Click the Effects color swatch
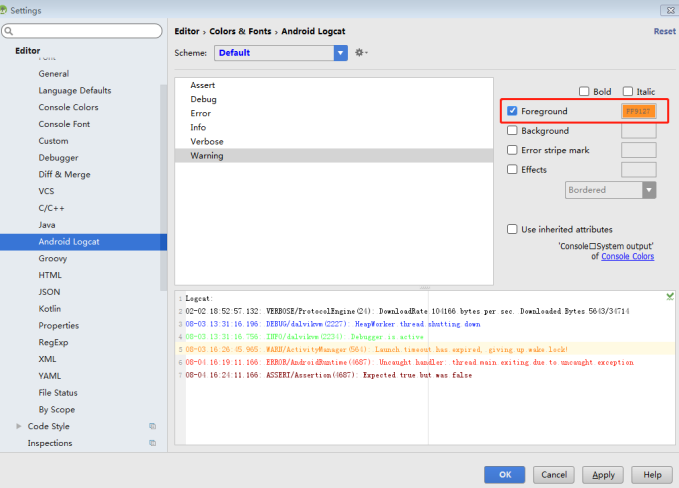Screen dimensions: 679x488 coord(639,169)
